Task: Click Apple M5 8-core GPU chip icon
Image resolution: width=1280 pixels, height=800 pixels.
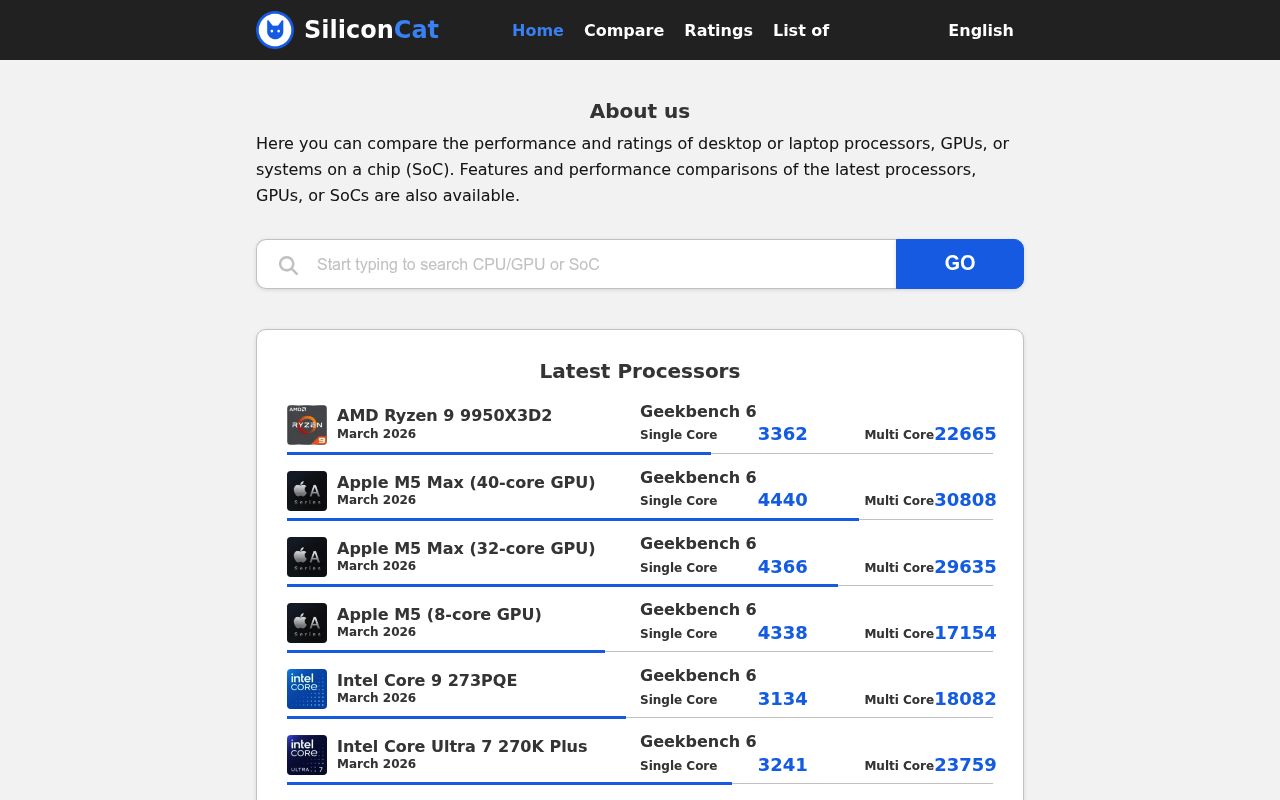Action: [307, 623]
